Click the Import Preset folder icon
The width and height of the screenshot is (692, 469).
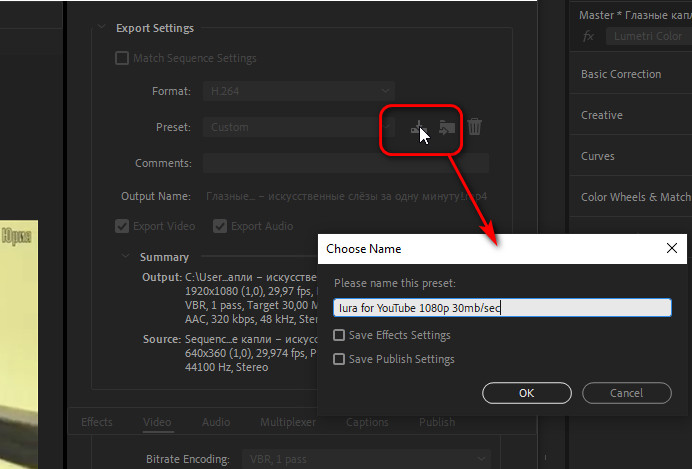coord(447,127)
